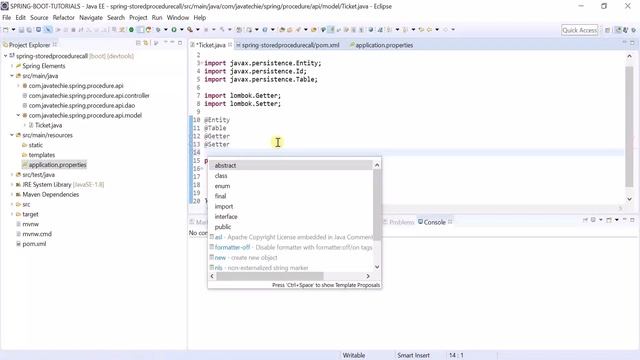Close the Ticket.java editor tab
640x360 pixels.
point(230,44)
